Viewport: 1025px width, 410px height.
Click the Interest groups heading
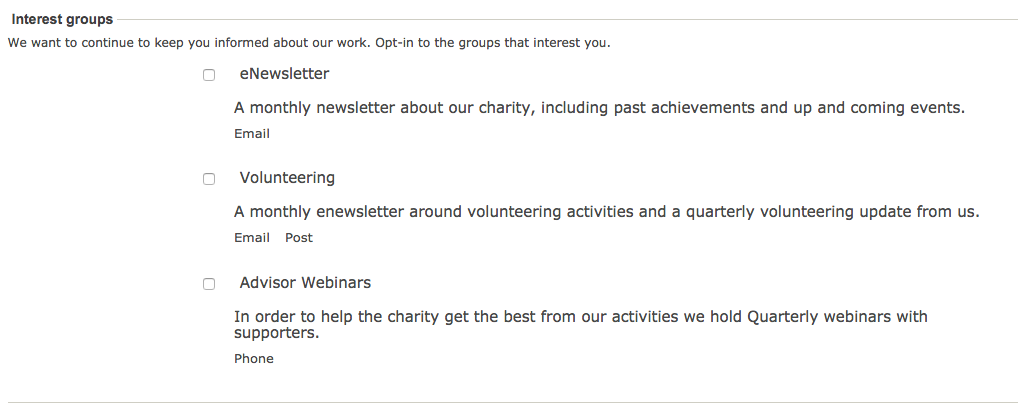[62, 20]
